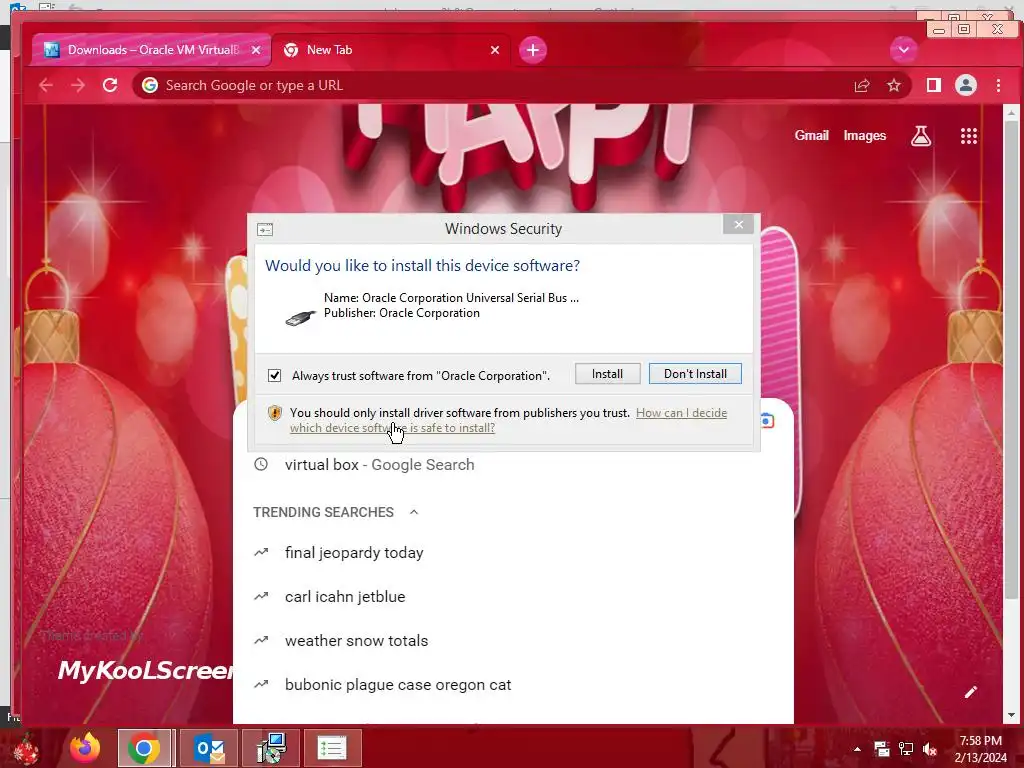Click the muted volume tray icon

coord(930,749)
